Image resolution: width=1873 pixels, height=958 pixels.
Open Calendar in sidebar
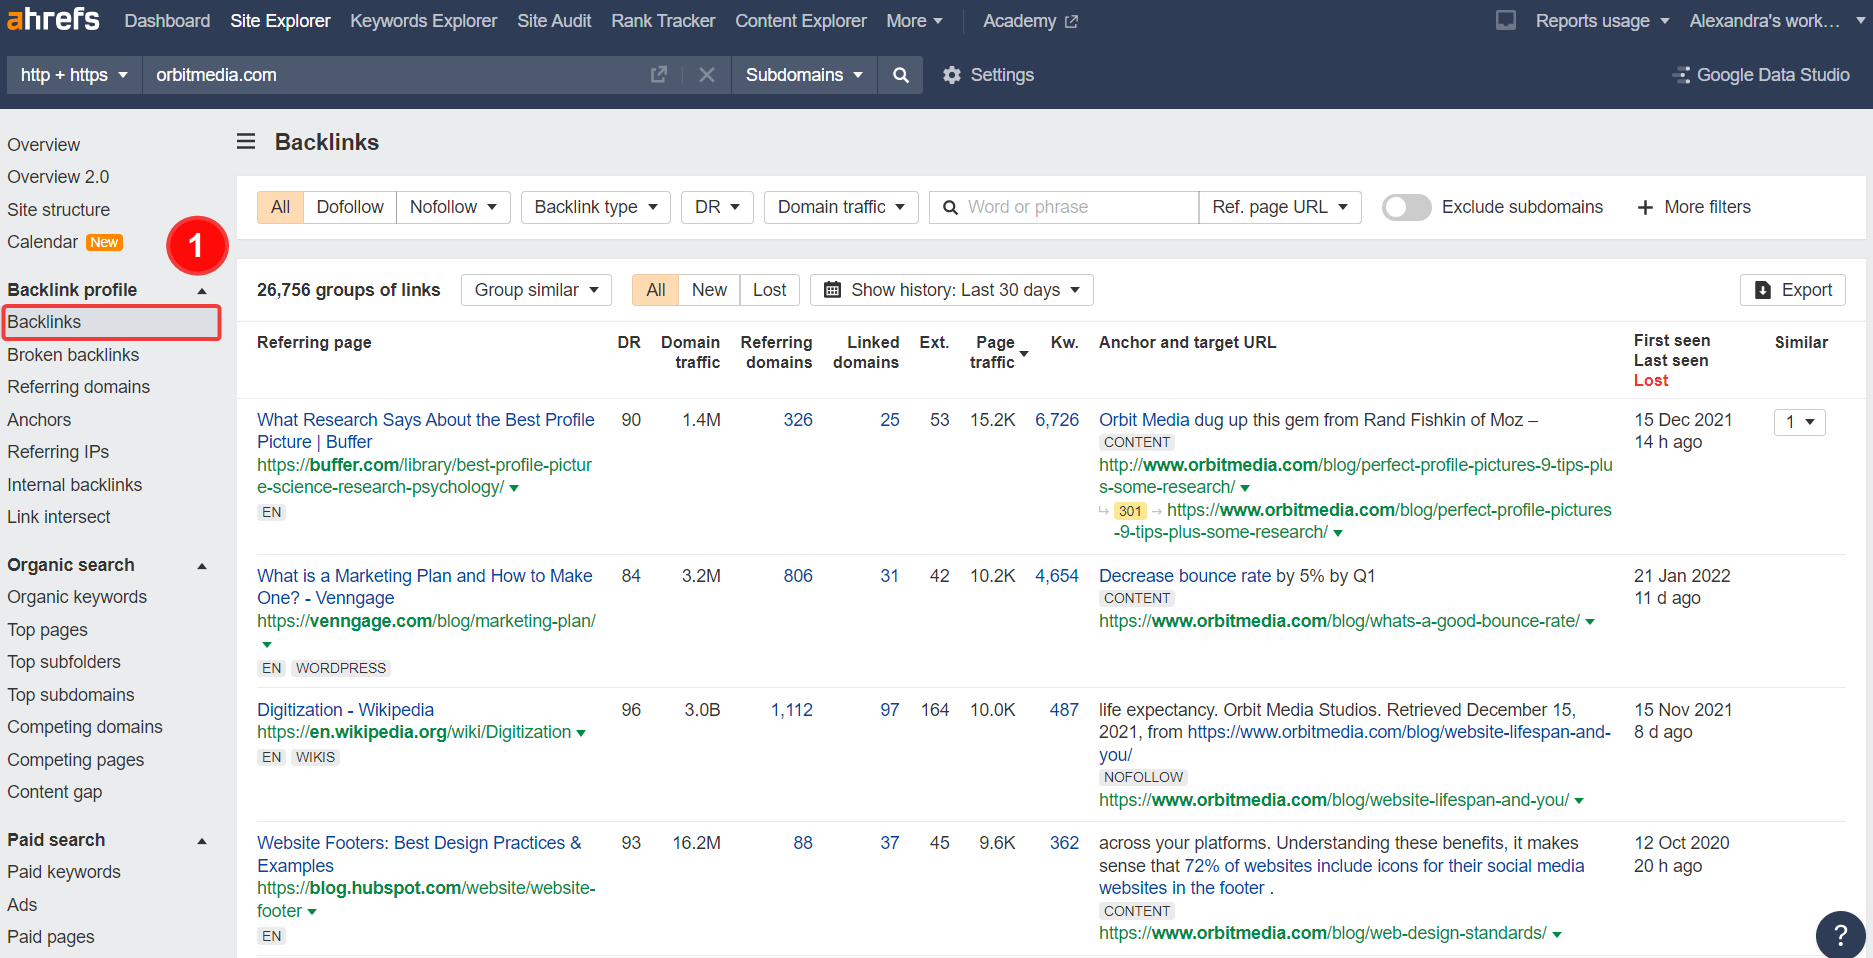pos(42,242)
